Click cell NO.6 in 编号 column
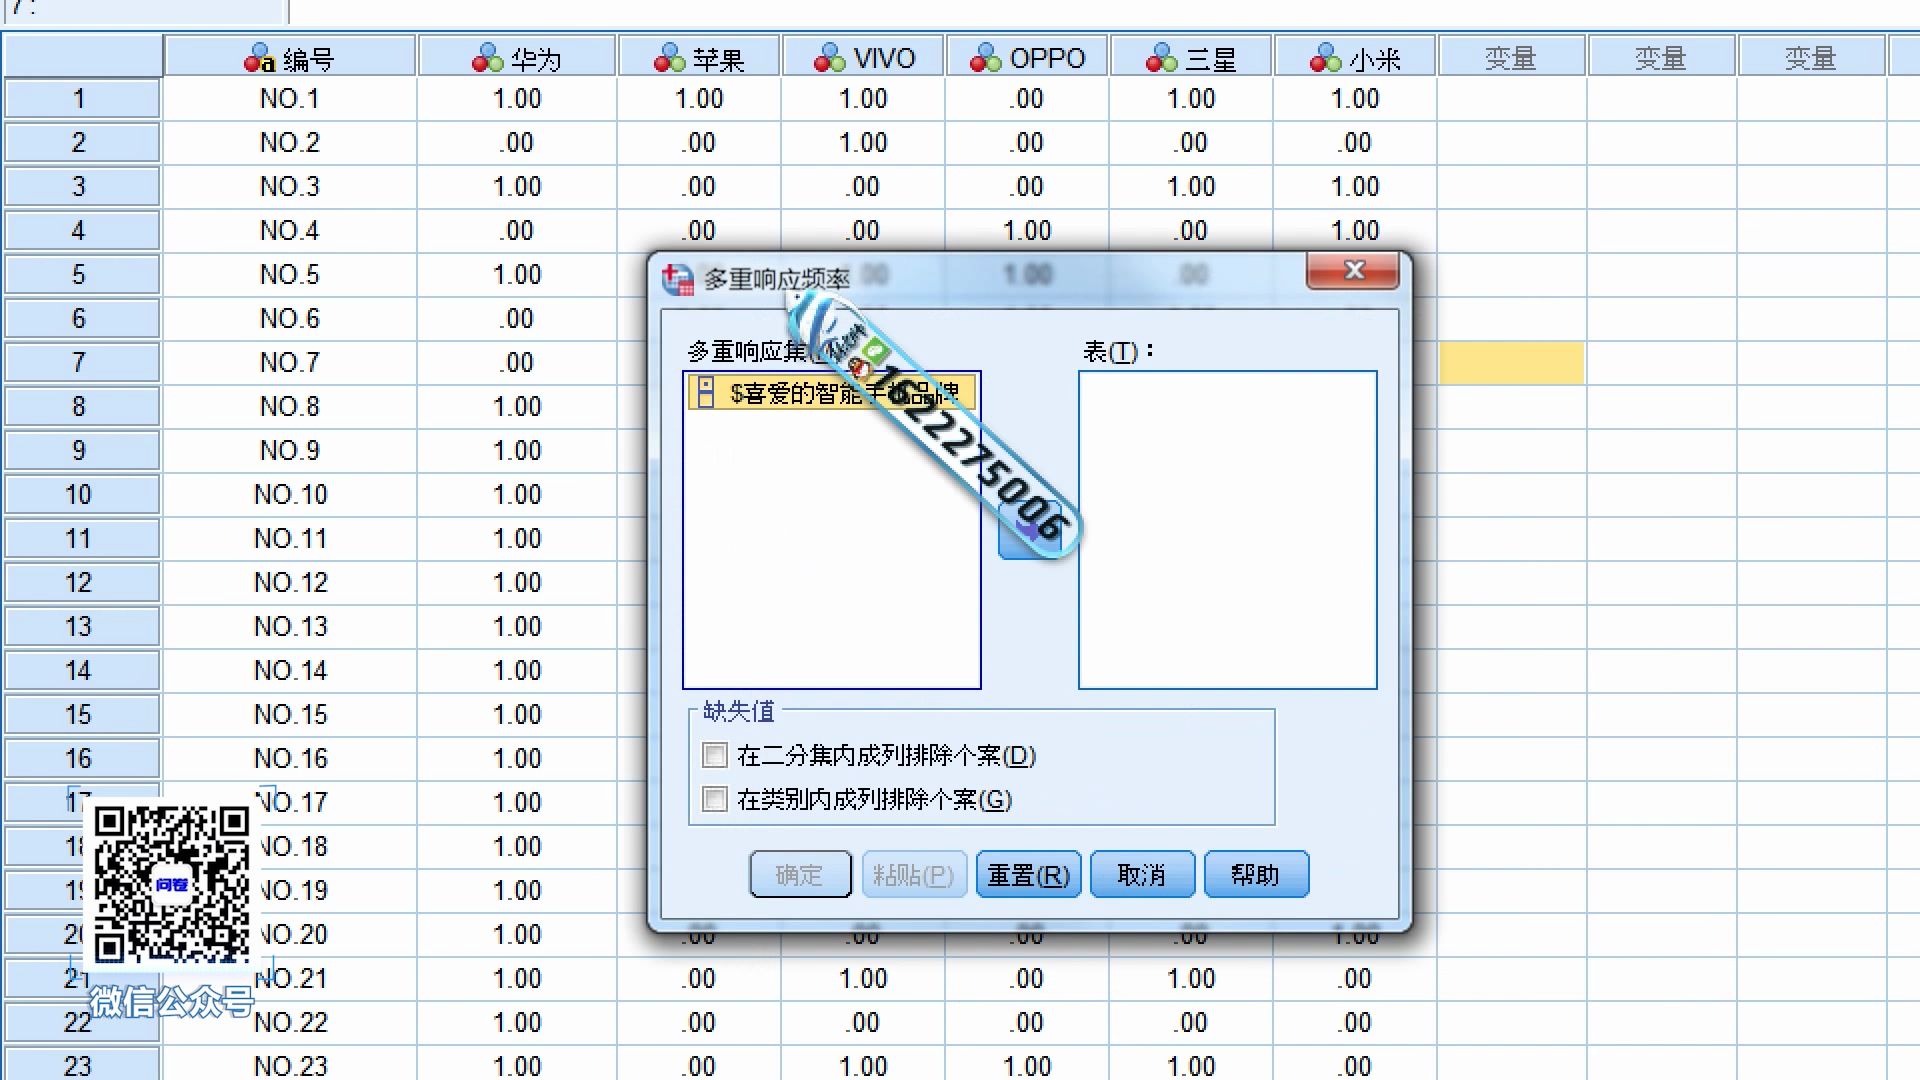The height and width of the screenshot is (1080, 1920). [290, 319]
